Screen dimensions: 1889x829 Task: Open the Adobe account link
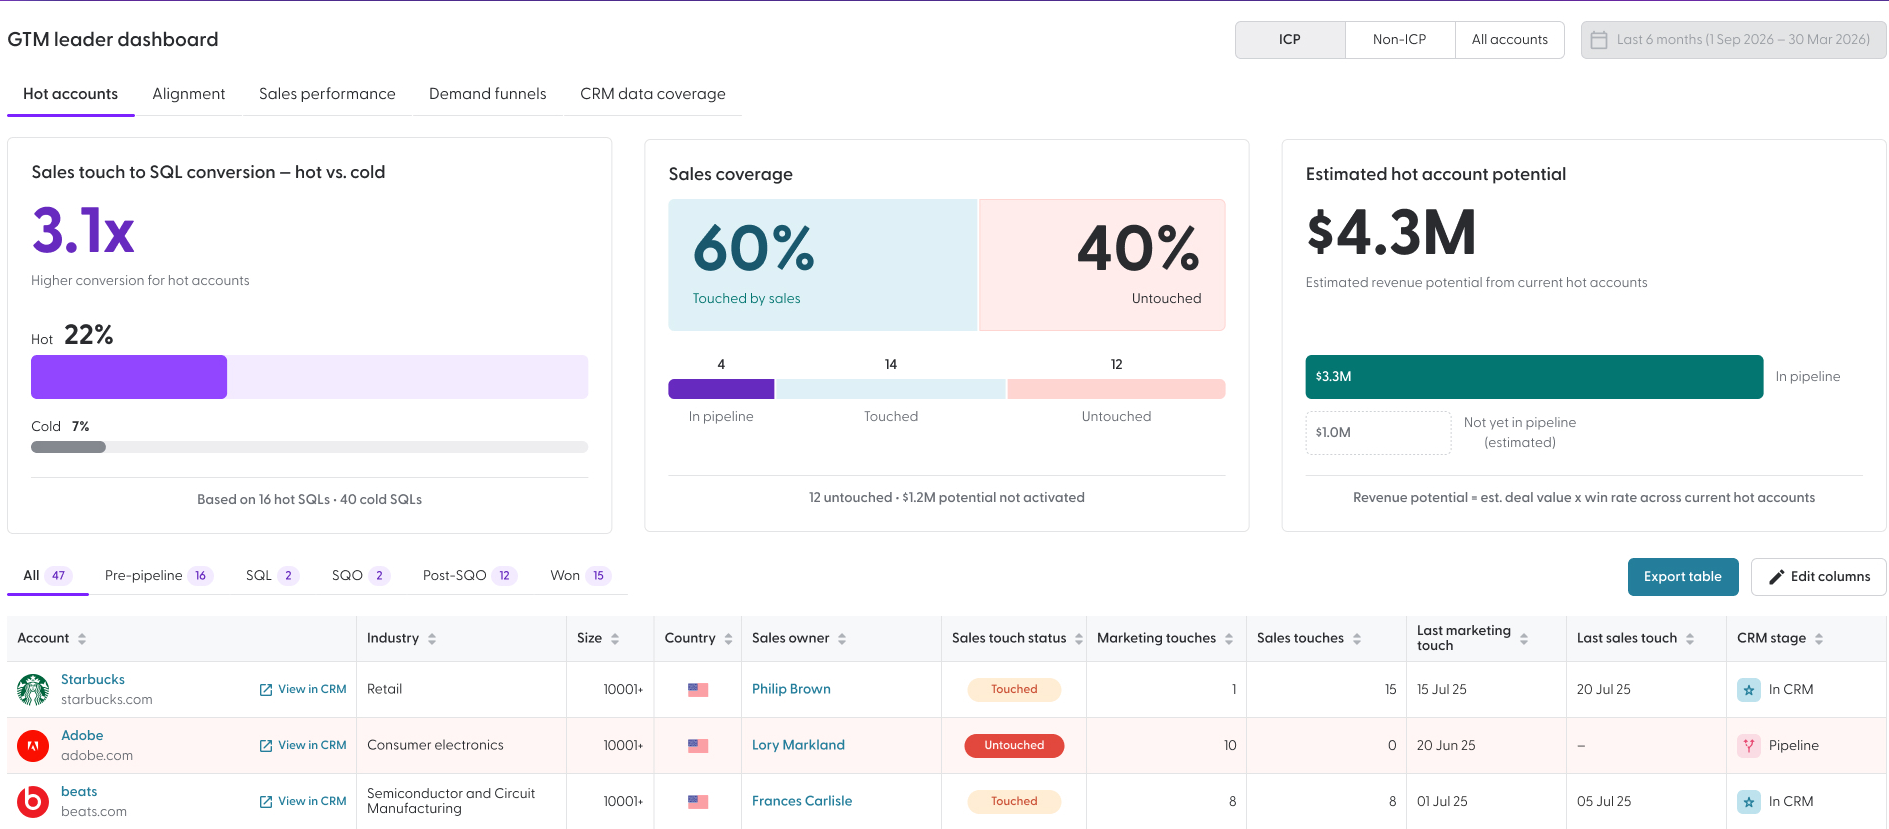click(82, 736)
